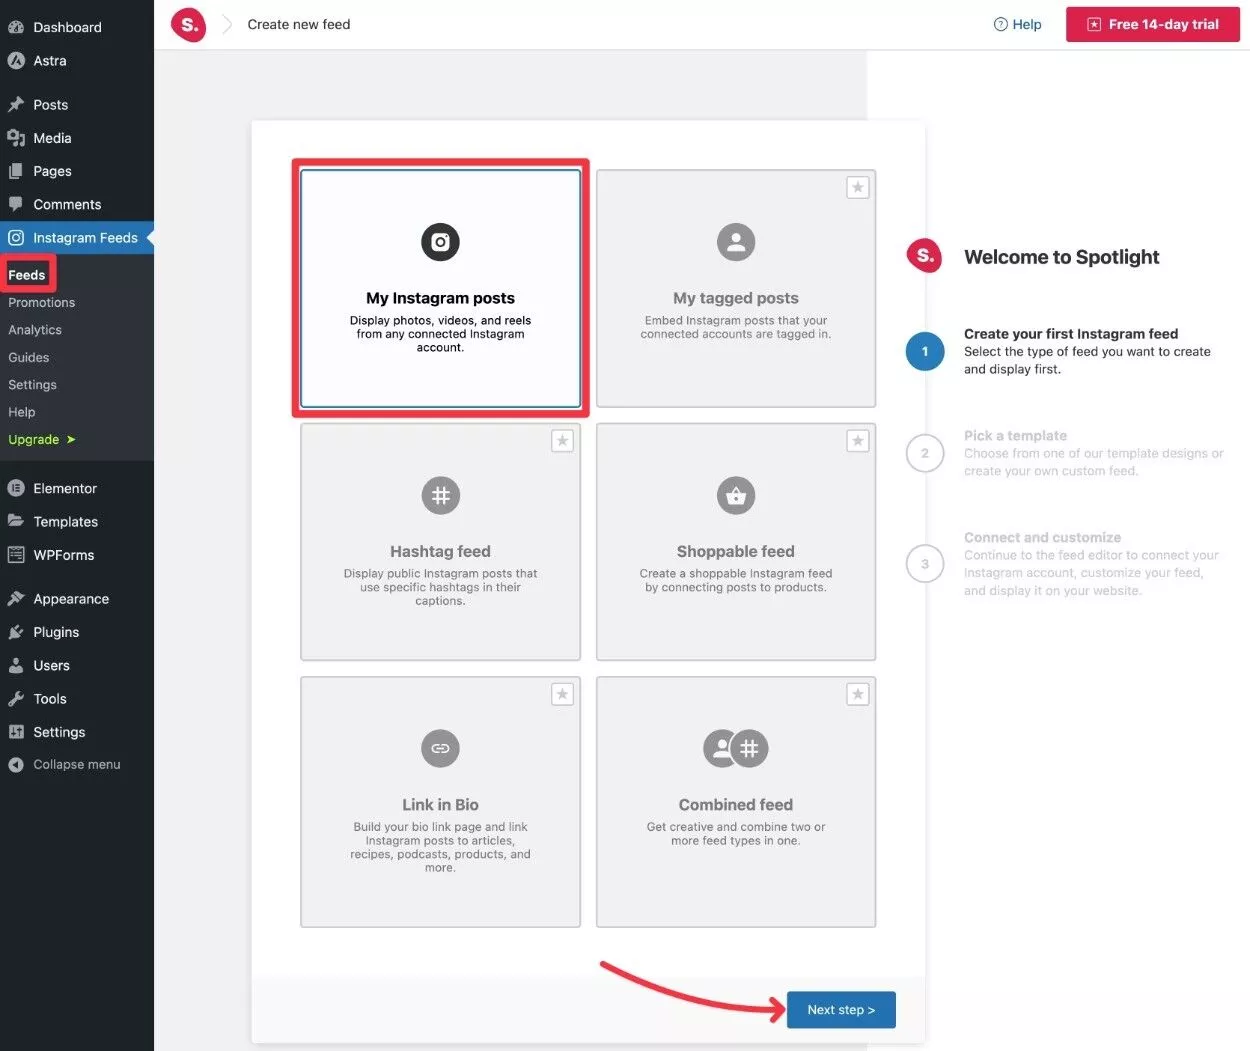Click the star icon on Link in Bio card
Screen dimensions: 1250x1051
(x=563, y=694)
